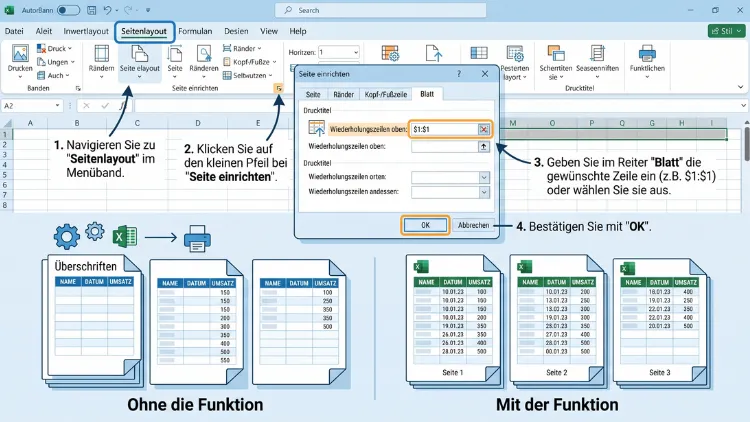Click the page with up-arrow ribbon icon
This screenshot has height=422, width=750.
(434, 54)
